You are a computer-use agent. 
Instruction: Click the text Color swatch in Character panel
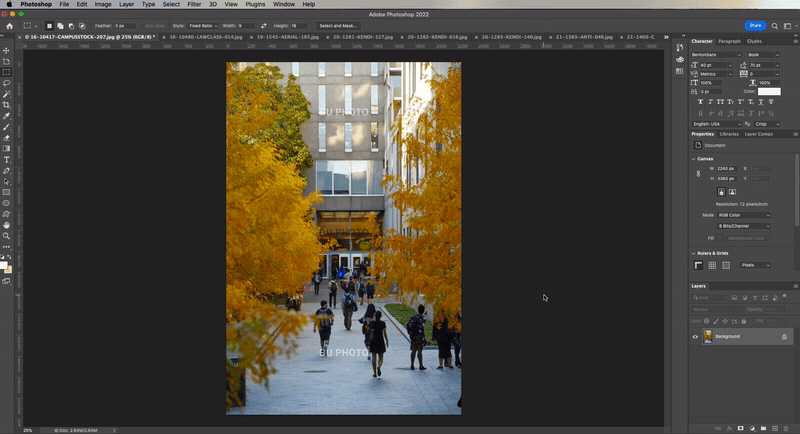tap(769, 91)
